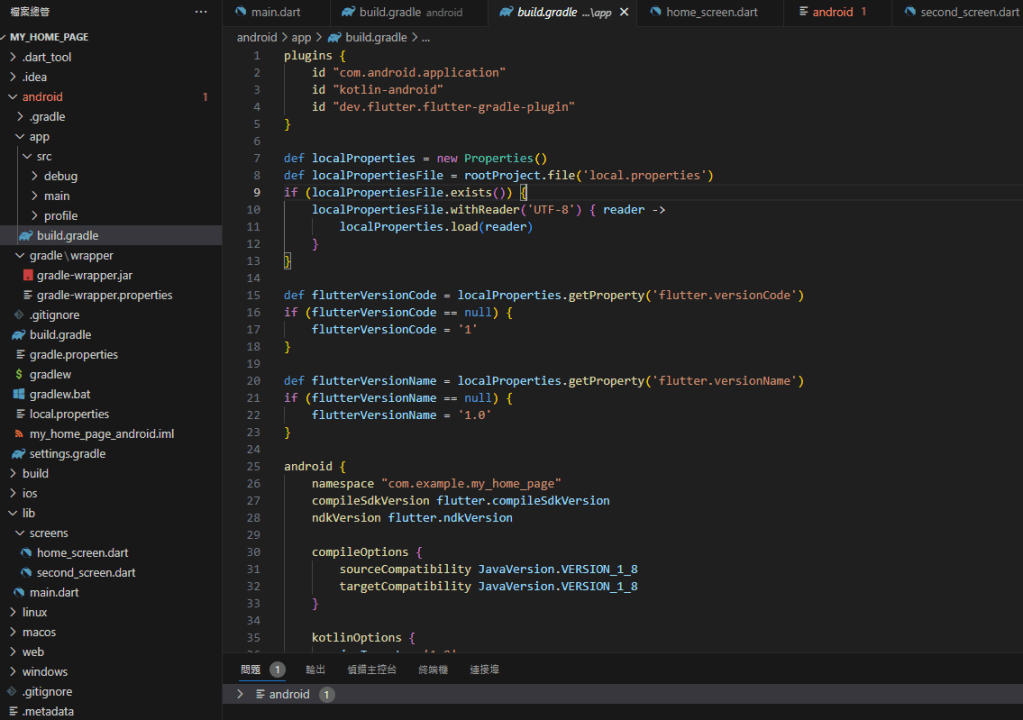Open home_screen.dart in the lib screens folder
The height and width of the screenshot is (720, 1023).
[82, 553]
